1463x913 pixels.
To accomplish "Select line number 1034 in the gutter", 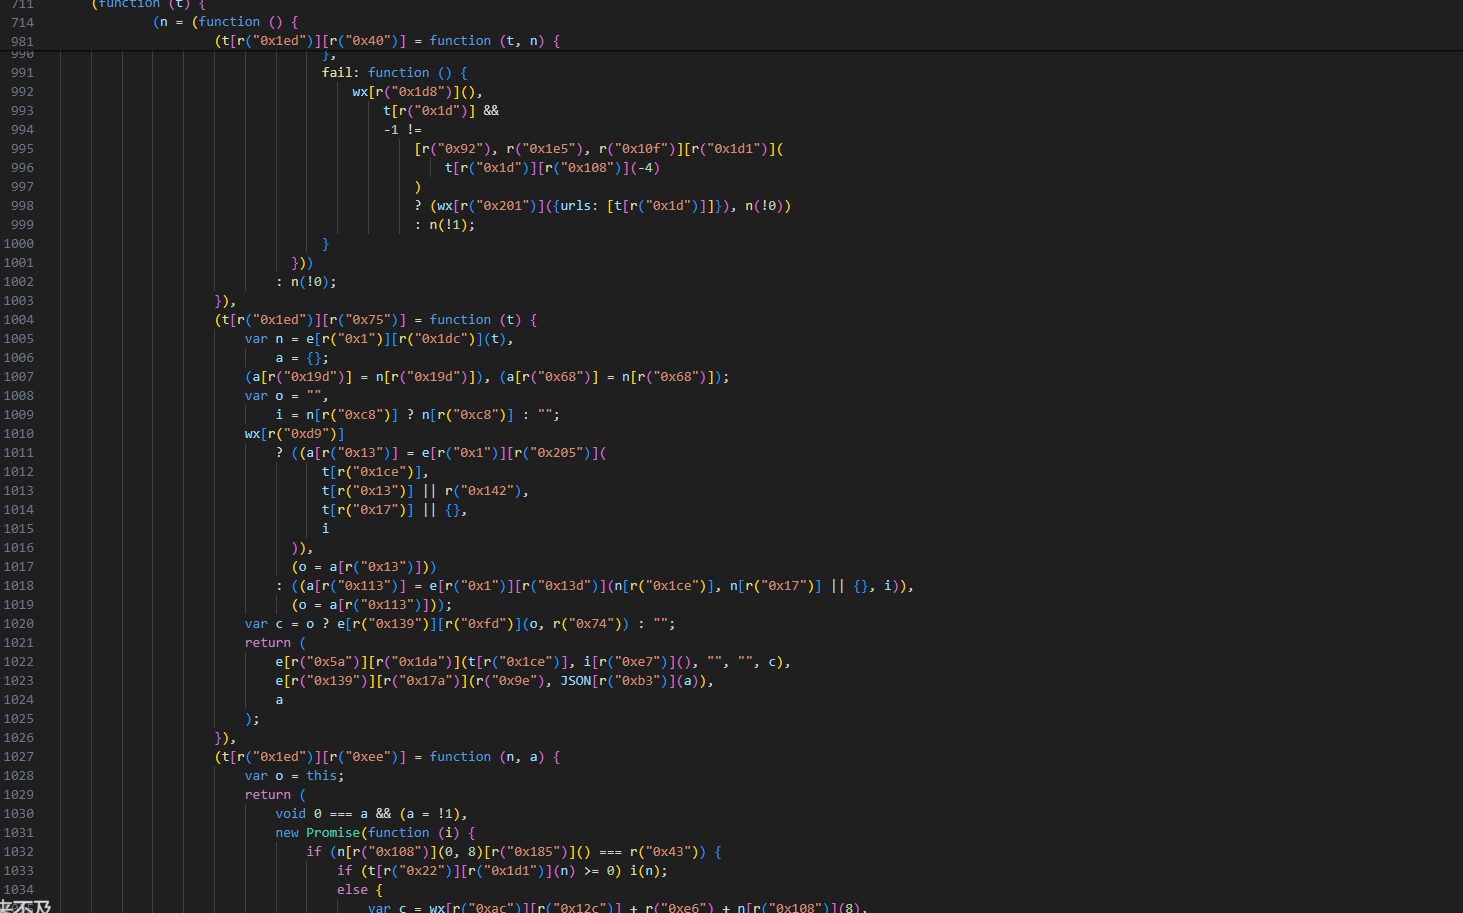I will click(18, 890).
